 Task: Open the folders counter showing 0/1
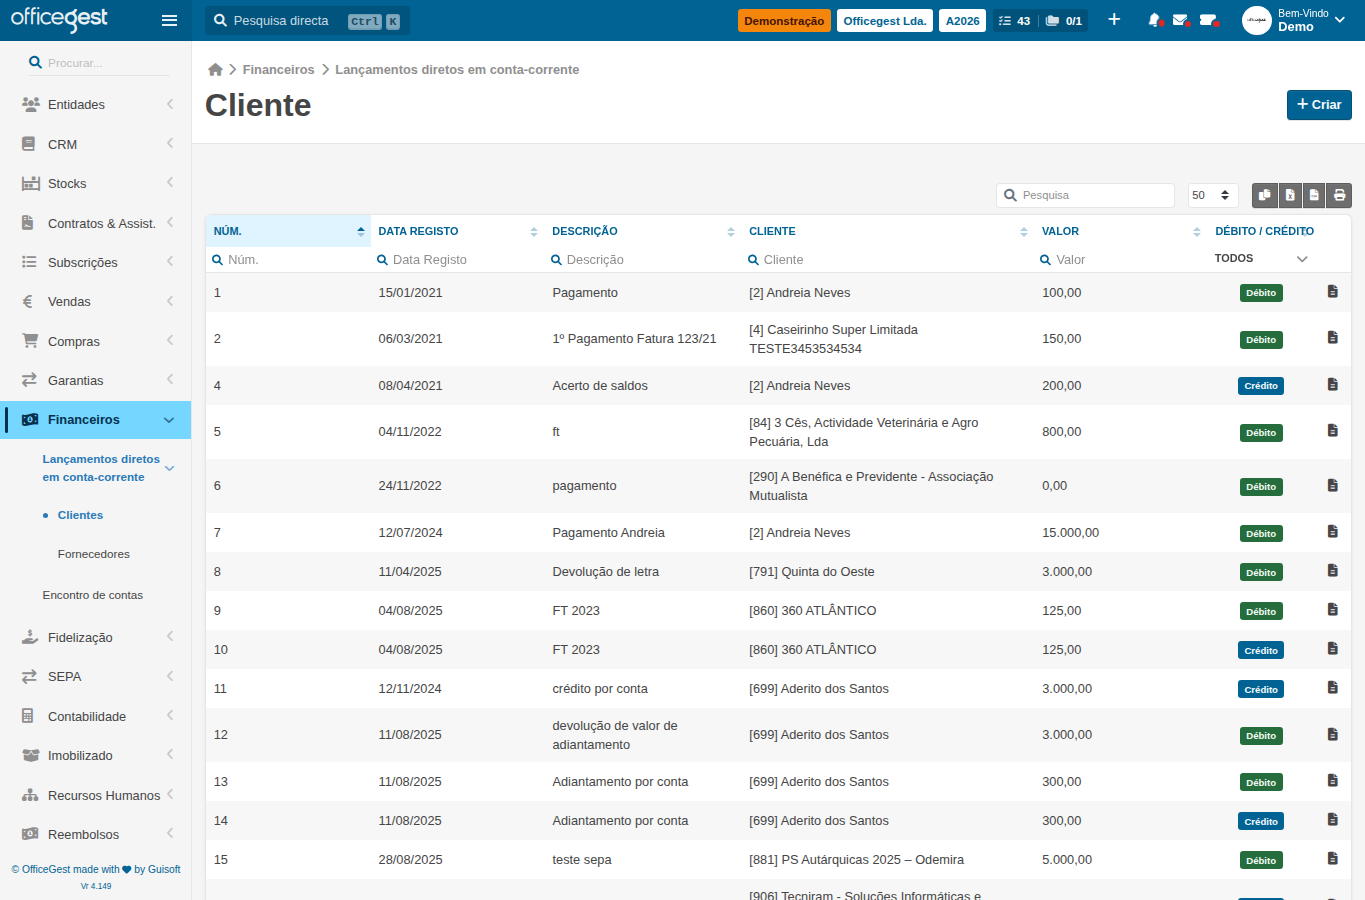click(1064, 20)
